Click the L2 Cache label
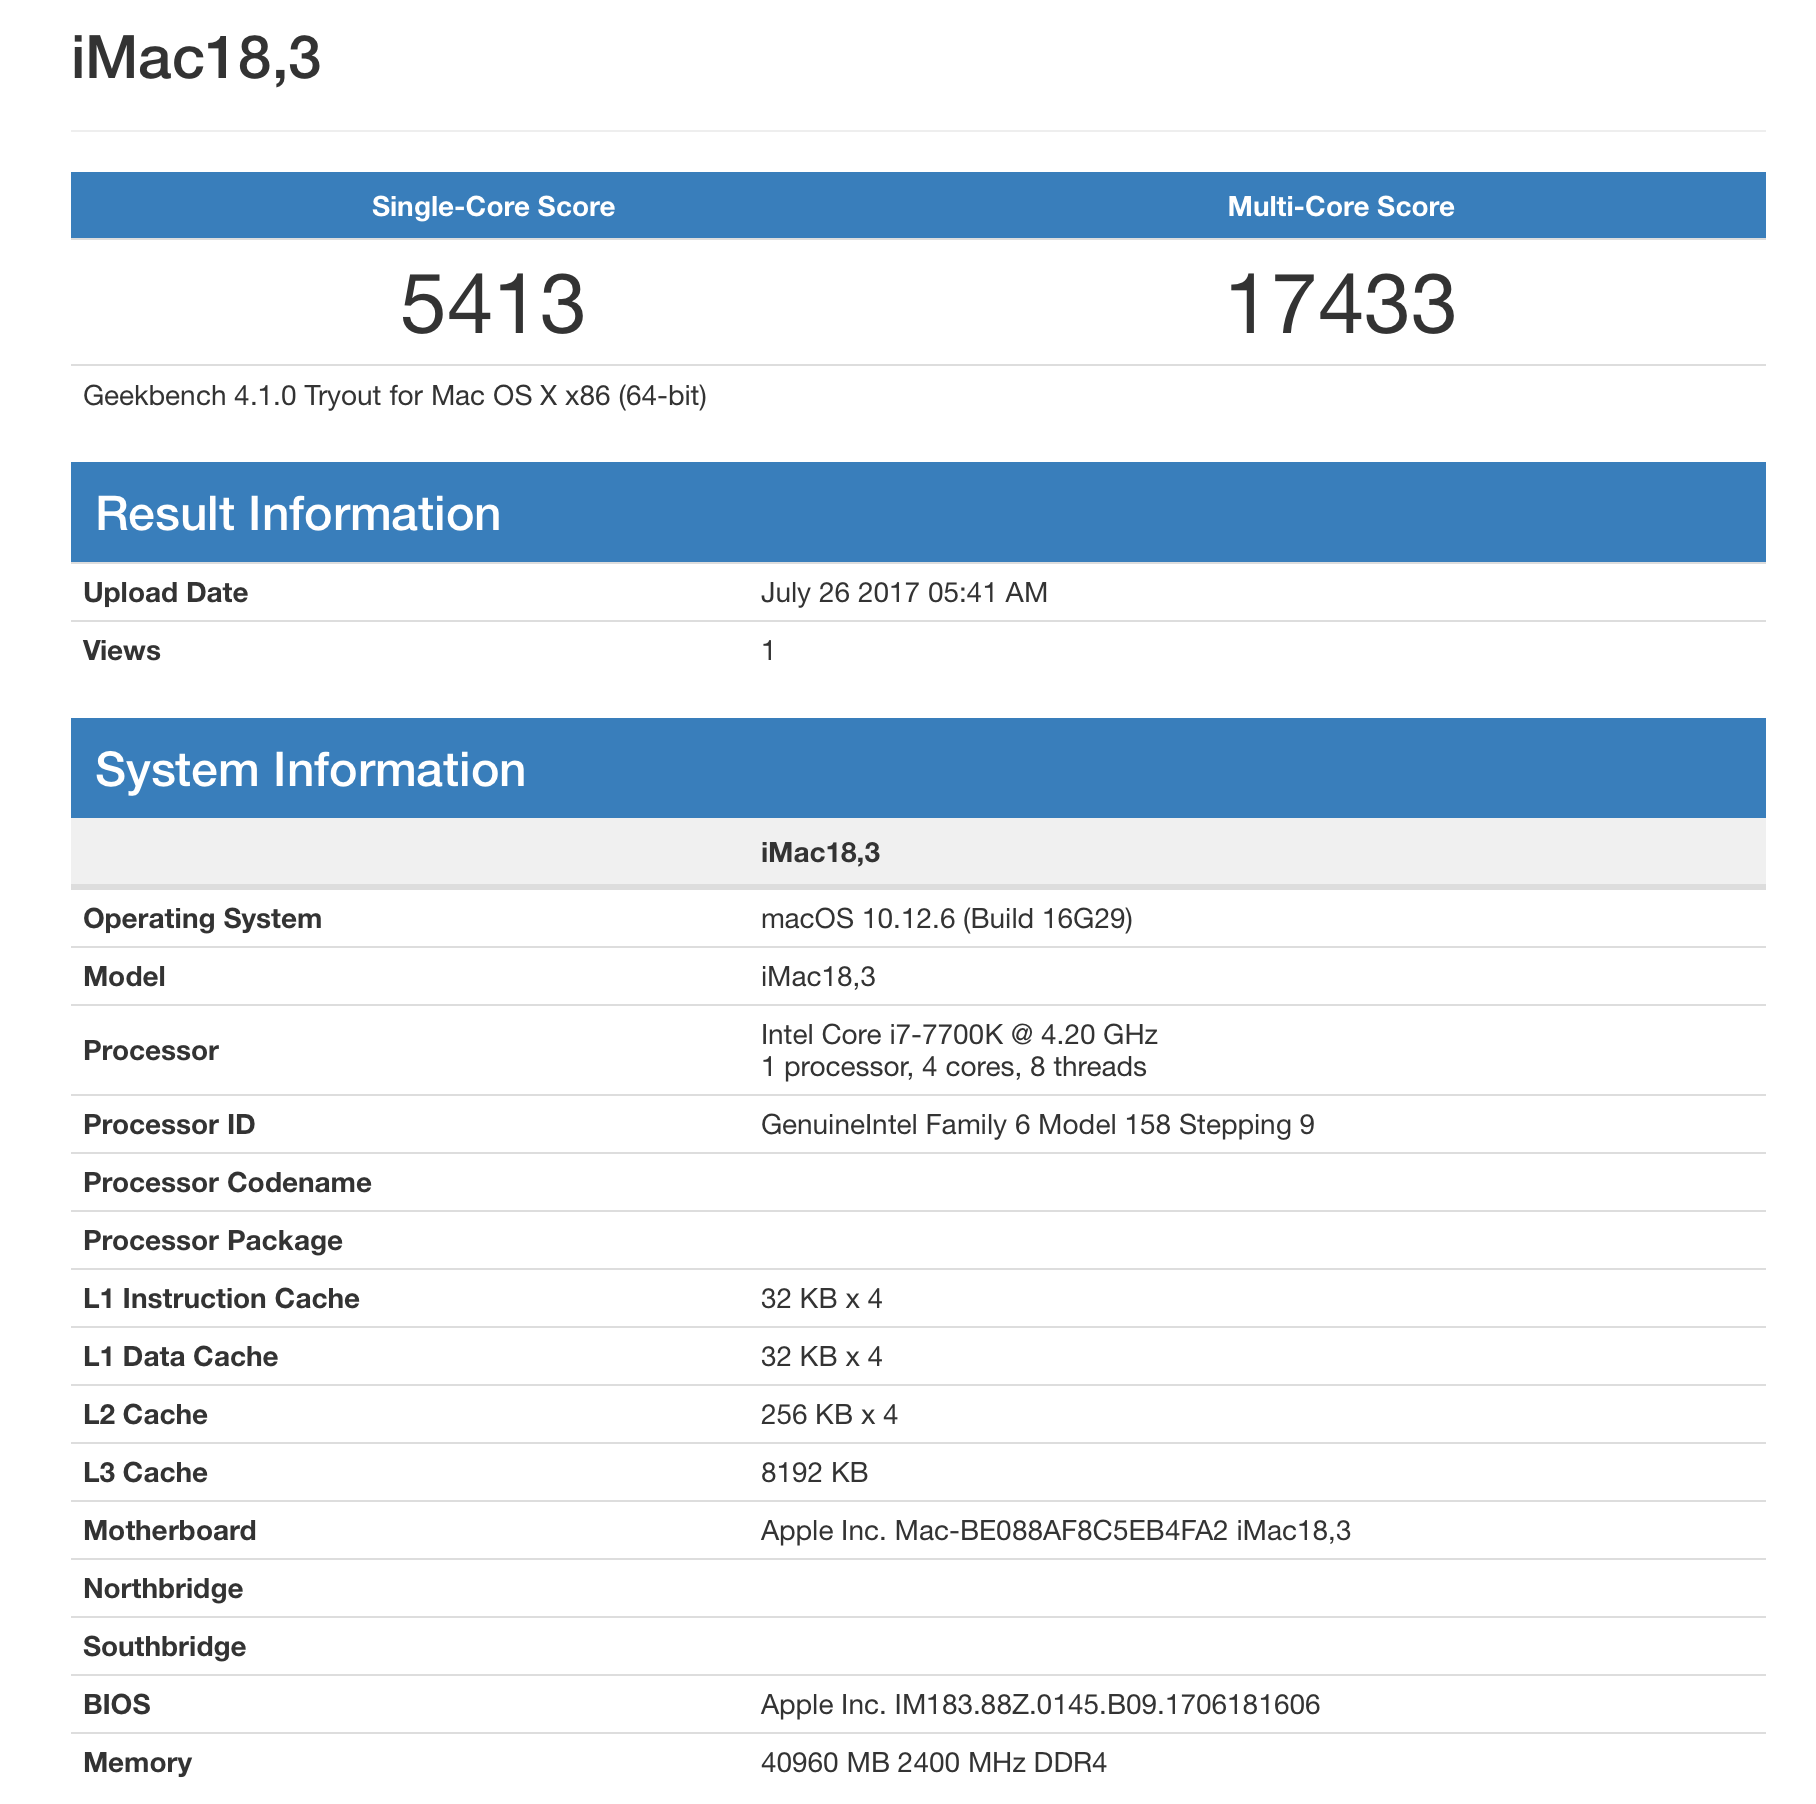The height and width of the screenshot is (1804, 1816). coord(146,1414)
